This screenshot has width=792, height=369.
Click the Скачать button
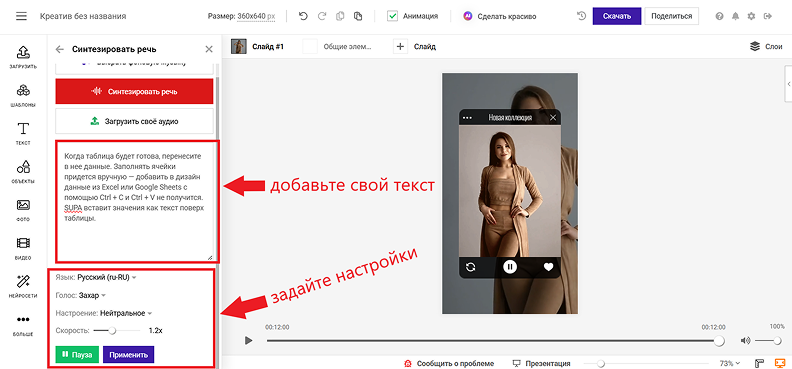coord(617,16)
